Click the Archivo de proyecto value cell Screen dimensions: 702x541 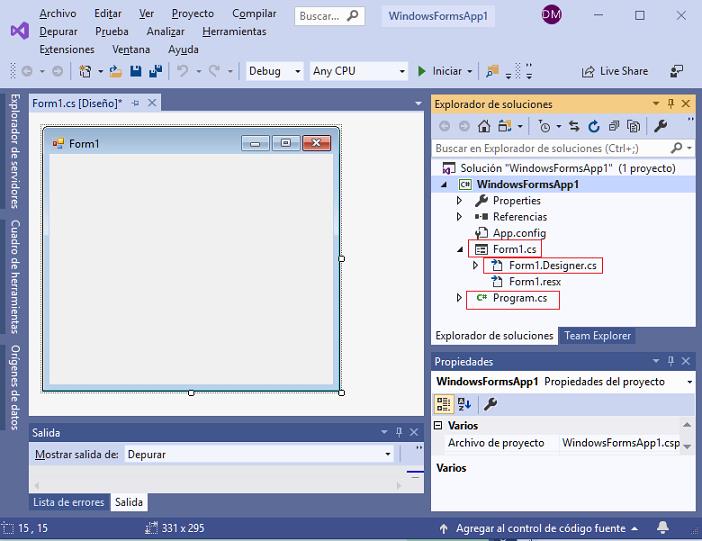(621, 442)
